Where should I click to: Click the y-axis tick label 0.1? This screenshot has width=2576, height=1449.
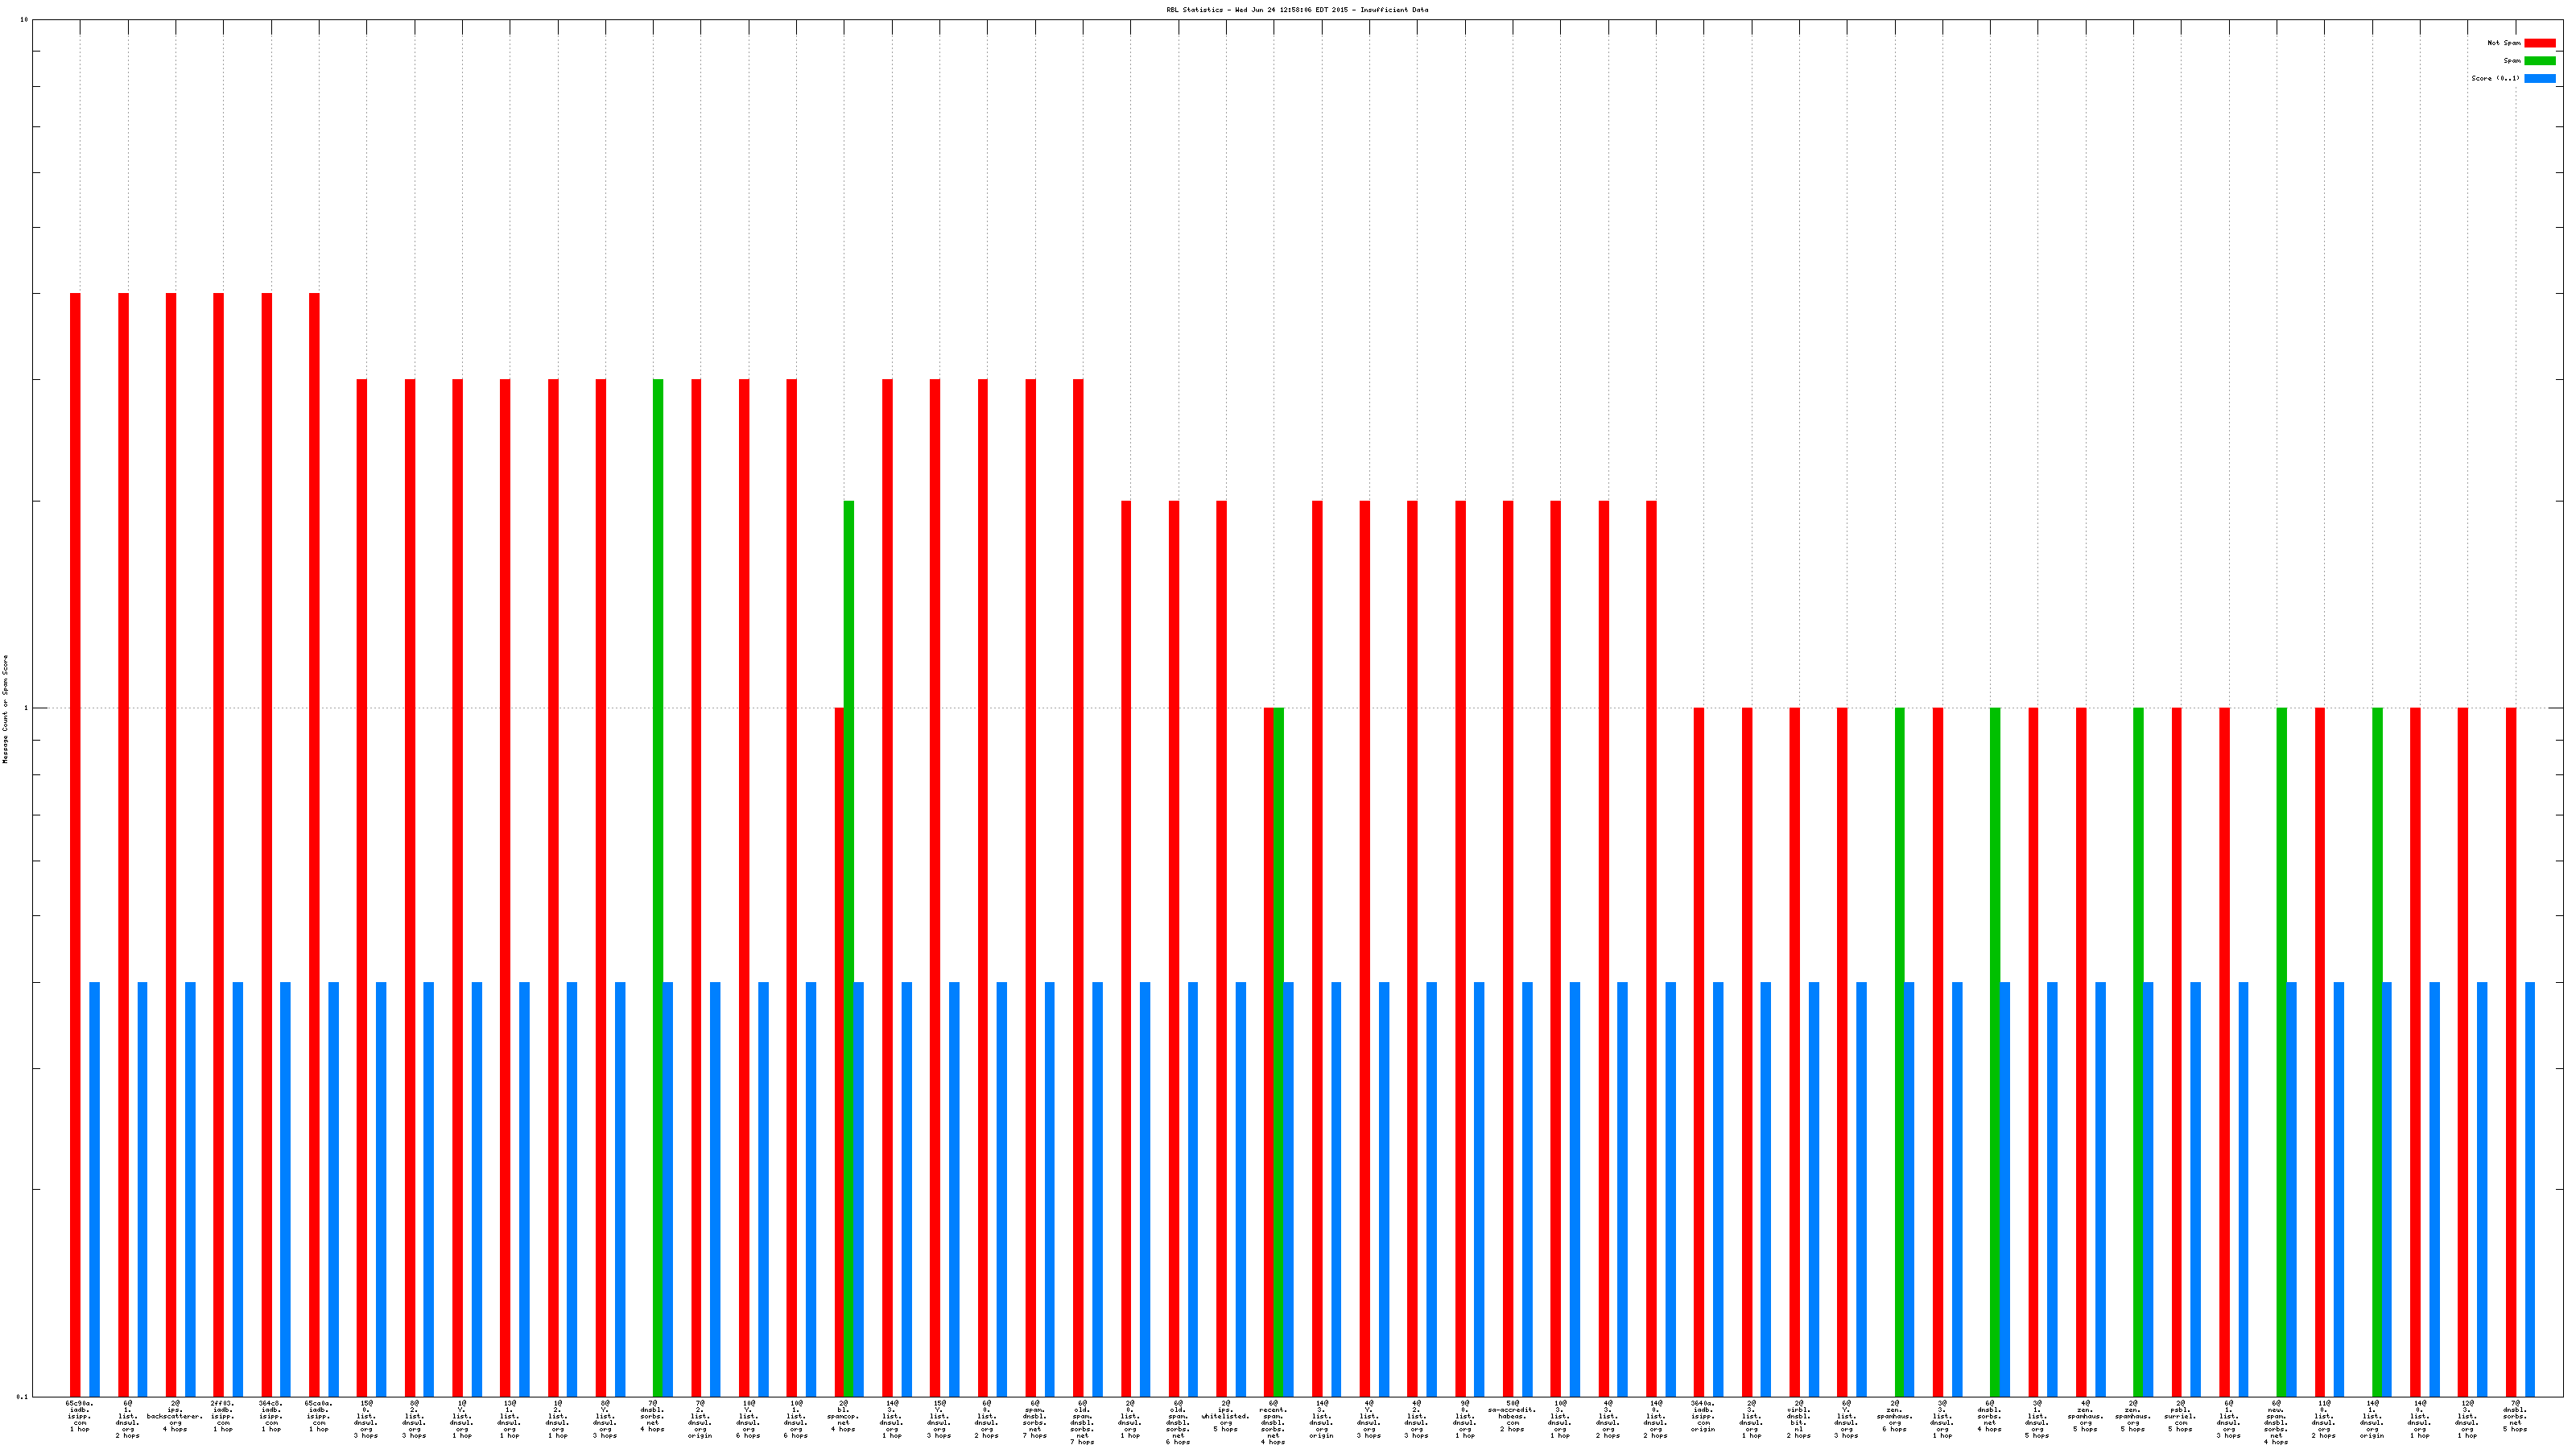point(22,1396)
